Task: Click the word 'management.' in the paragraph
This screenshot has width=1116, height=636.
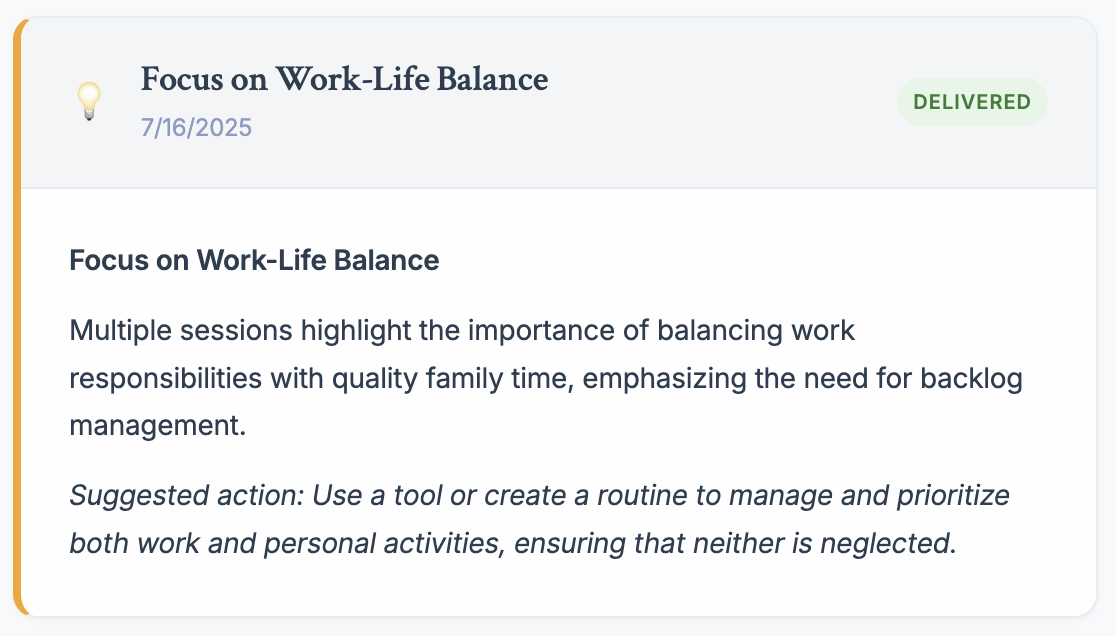Action: click(x=157, y=425)
